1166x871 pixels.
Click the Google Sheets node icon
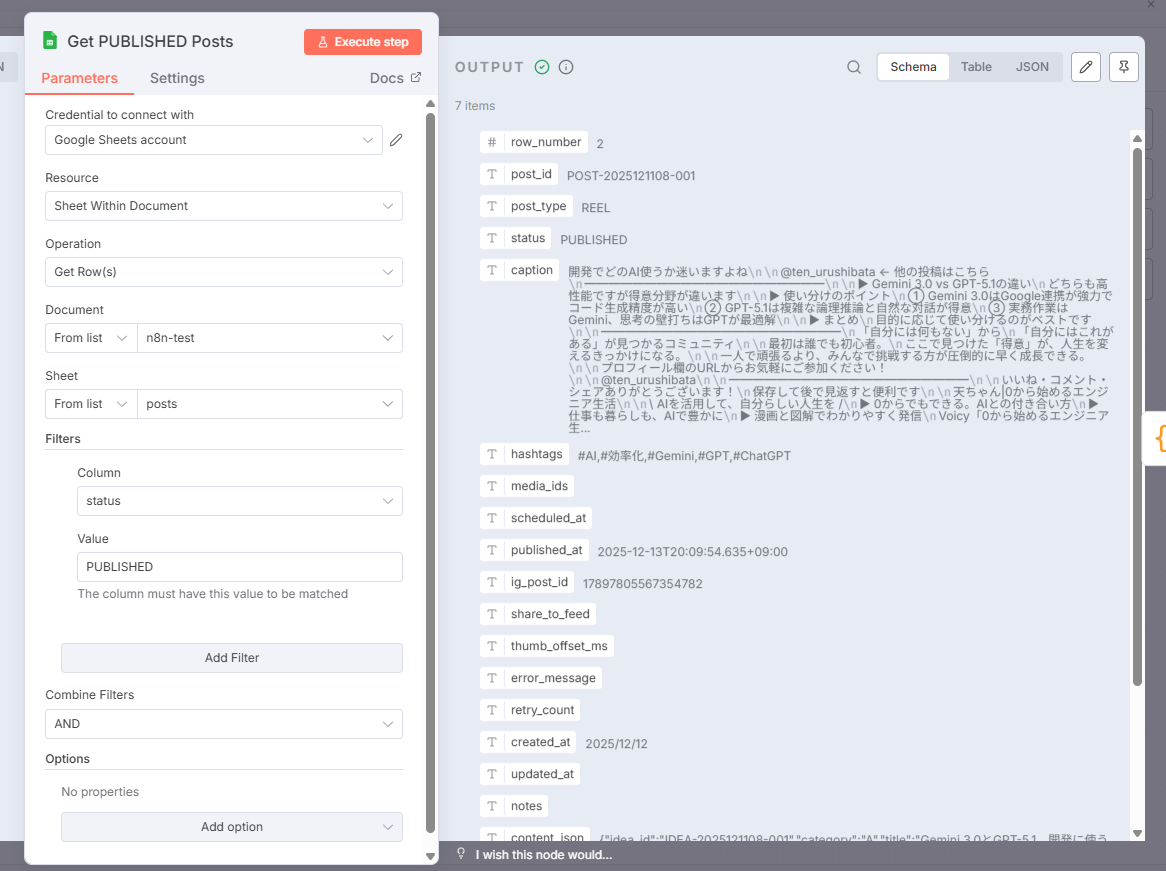tap(50, 41)
